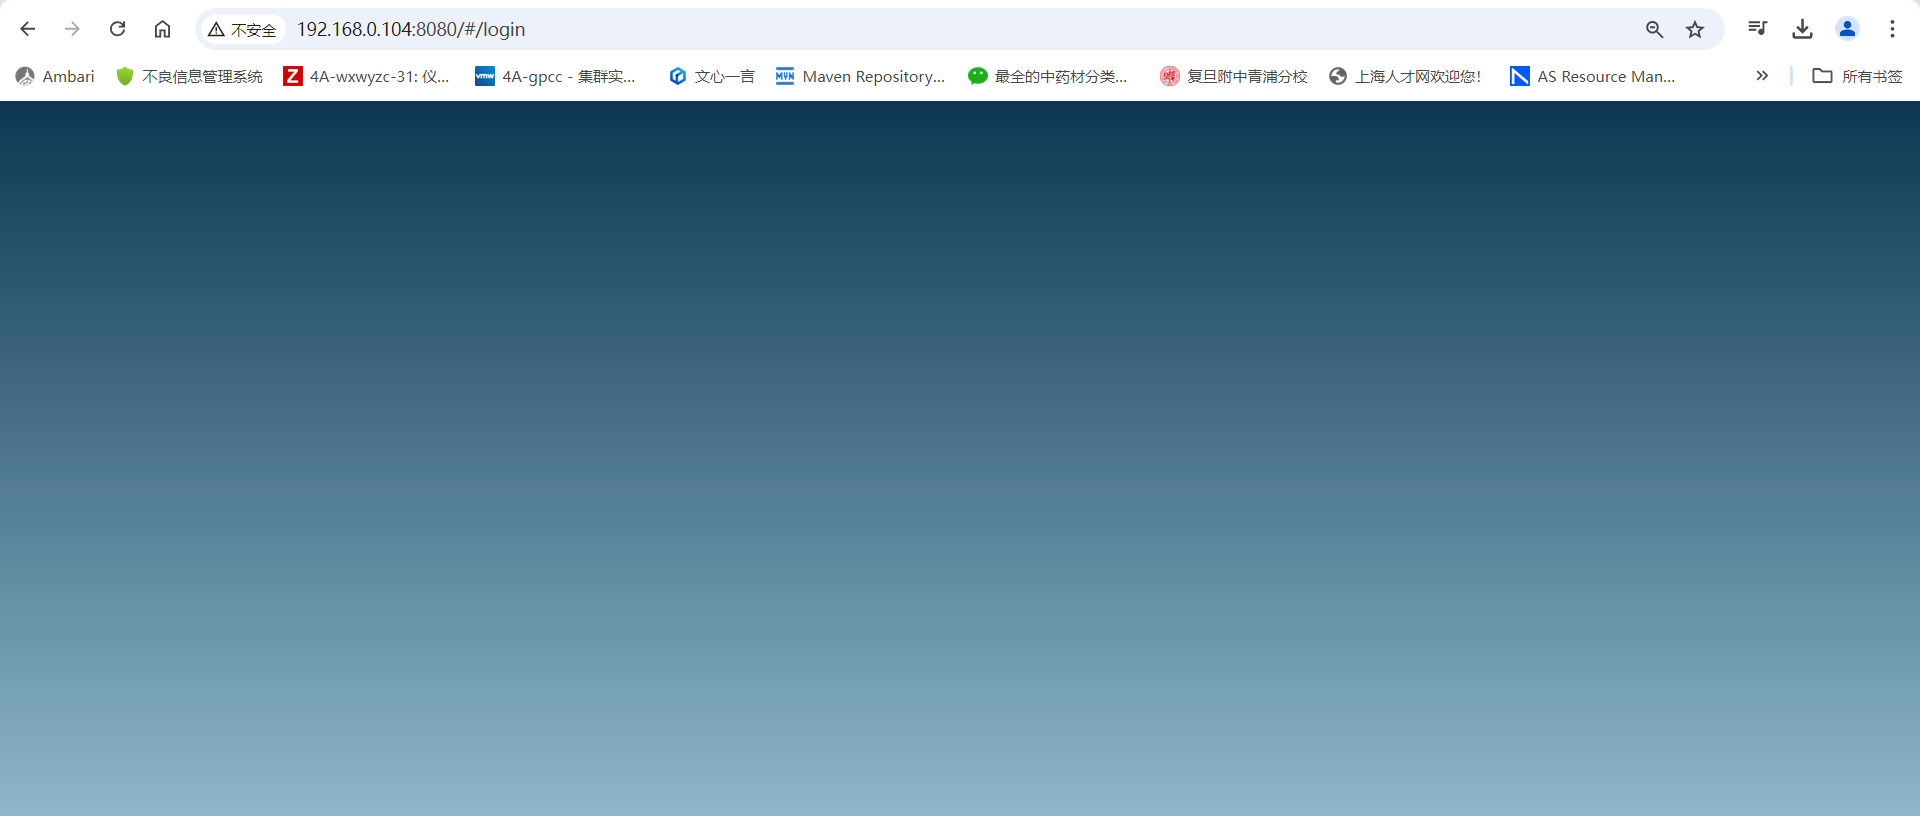Open the browser downloads icon
The height and width of the screenshot is (816, 1920).
click(x=1802, y=29)
